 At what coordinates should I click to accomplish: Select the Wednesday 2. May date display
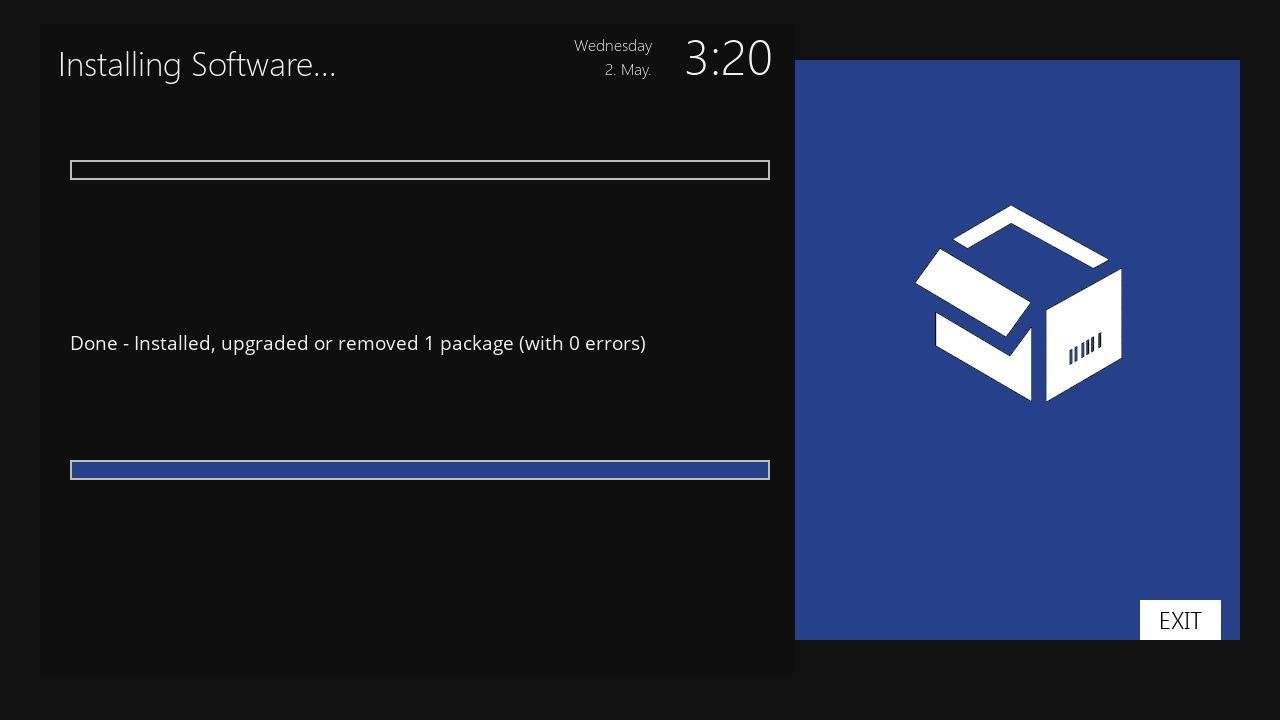click(x=613, y=57)
